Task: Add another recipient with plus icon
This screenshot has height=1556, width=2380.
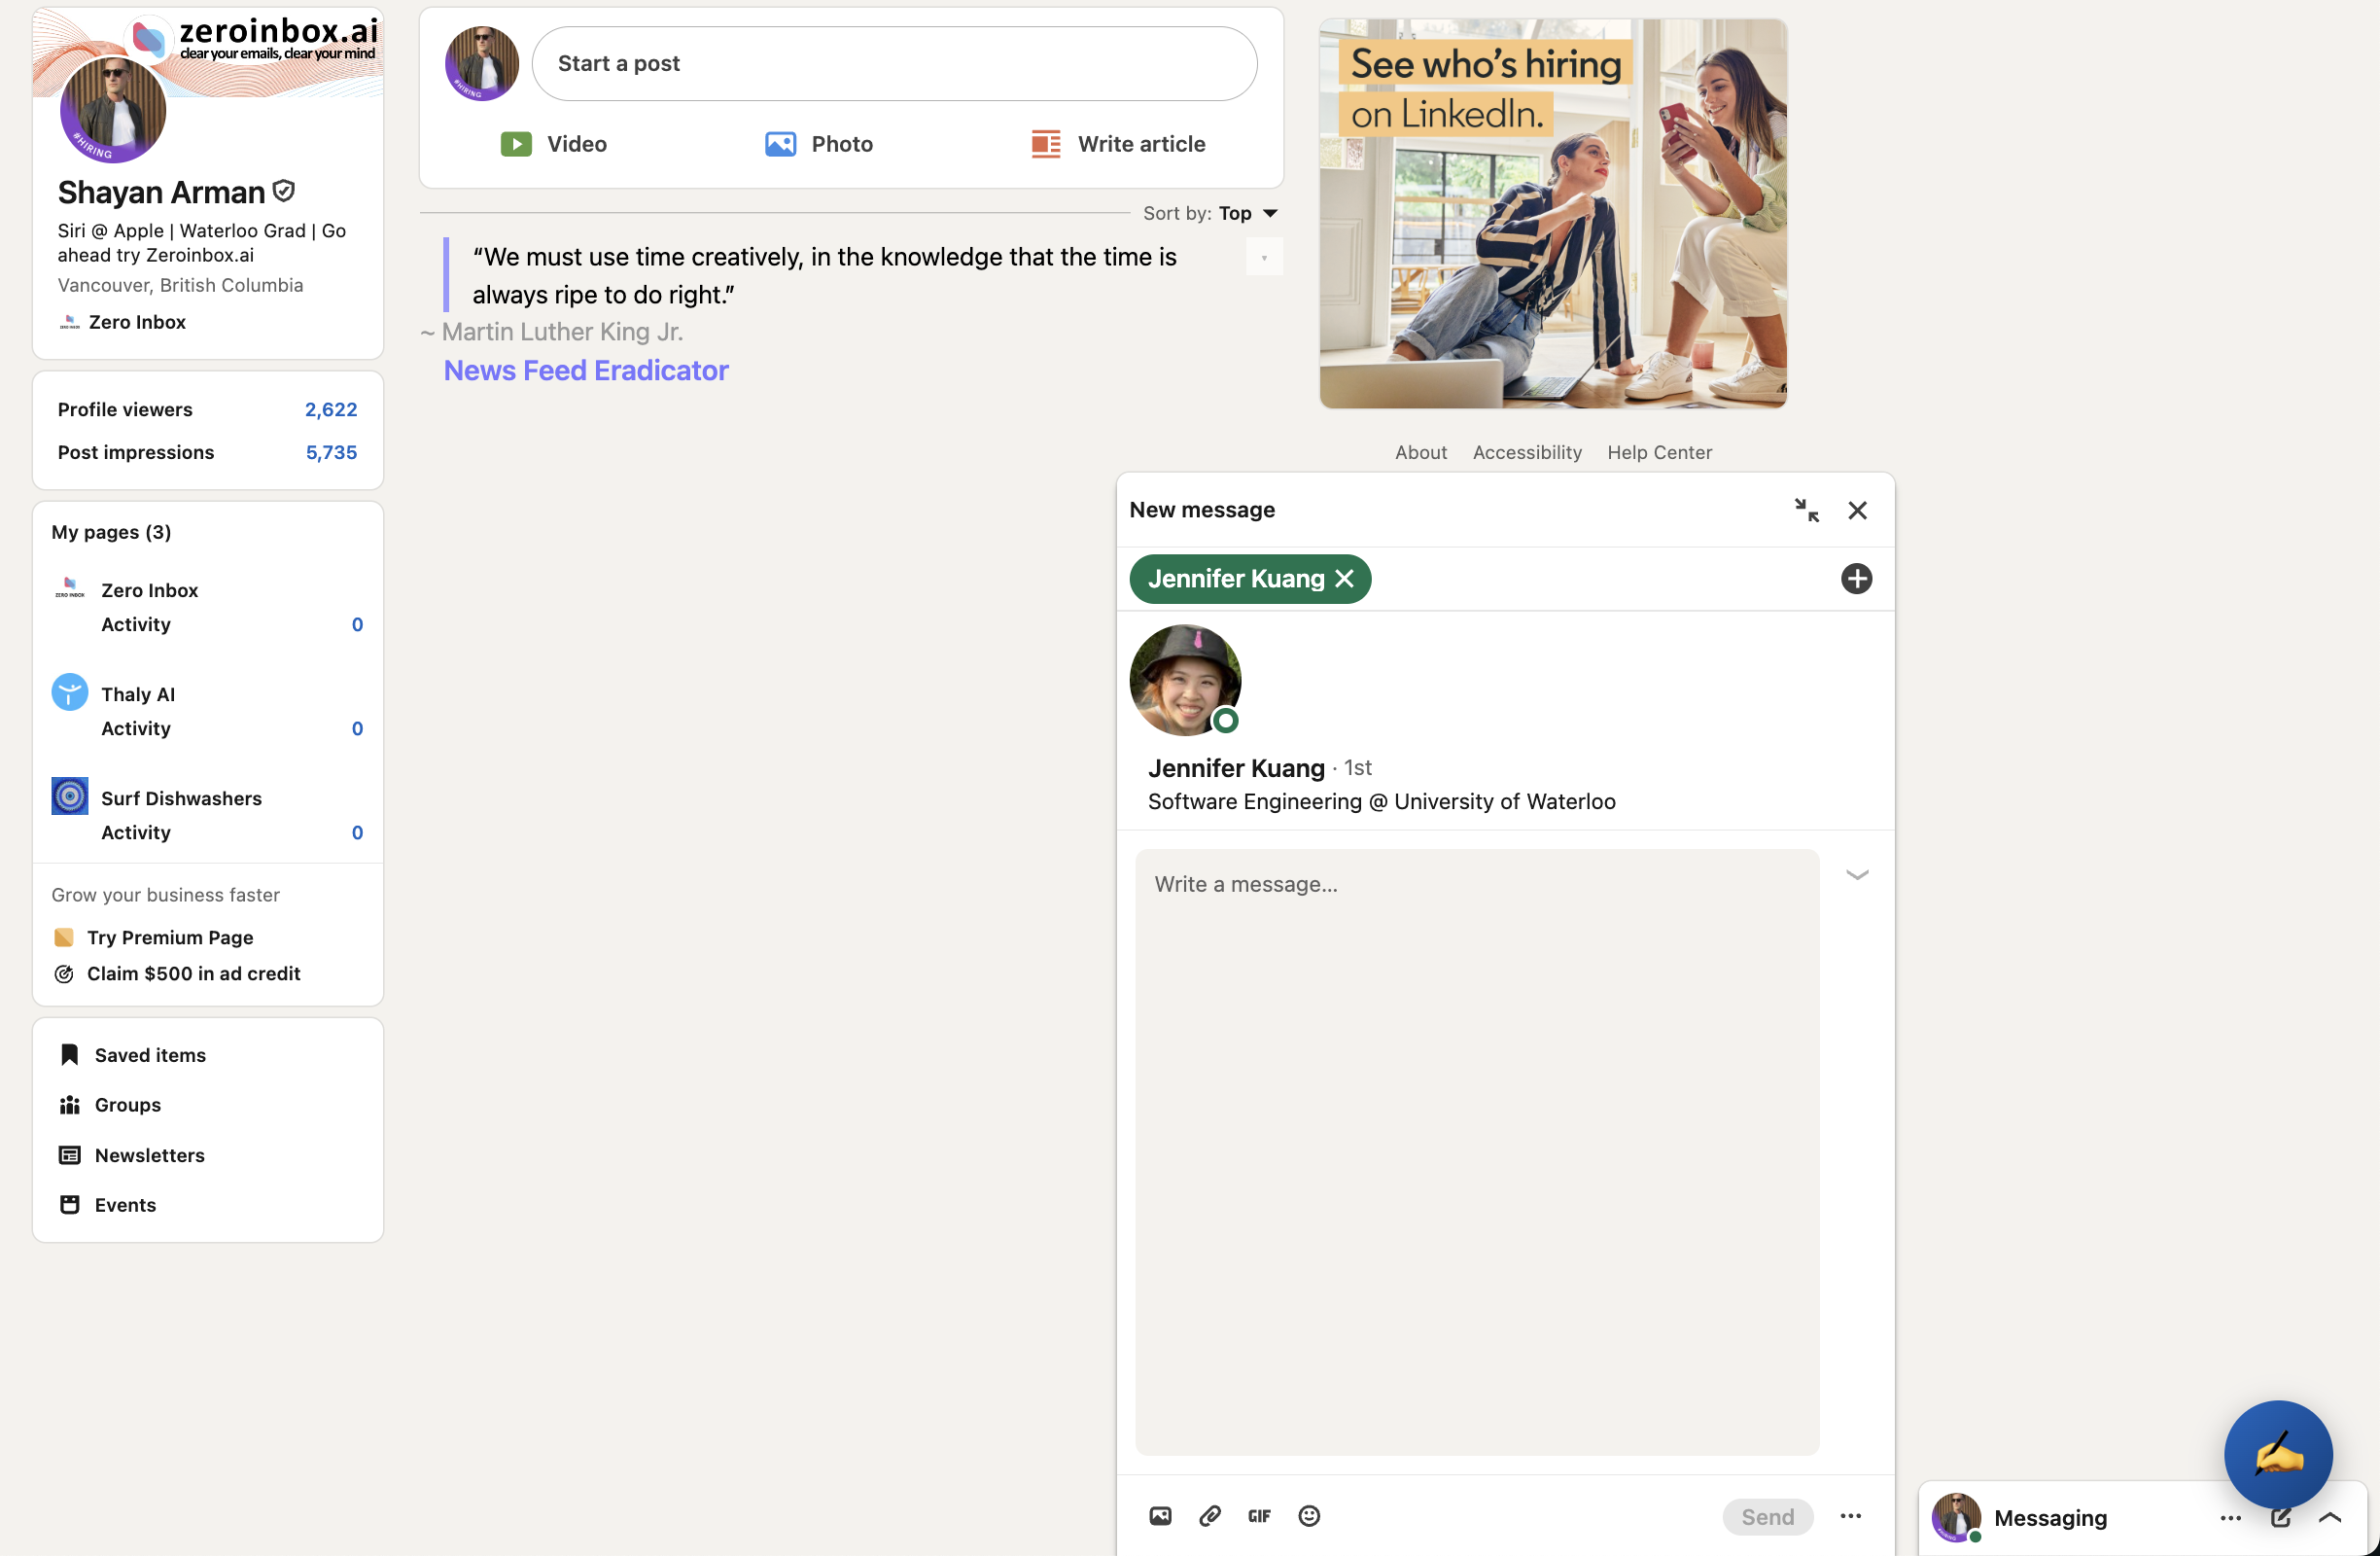Action: click(x=1856, y=579)
